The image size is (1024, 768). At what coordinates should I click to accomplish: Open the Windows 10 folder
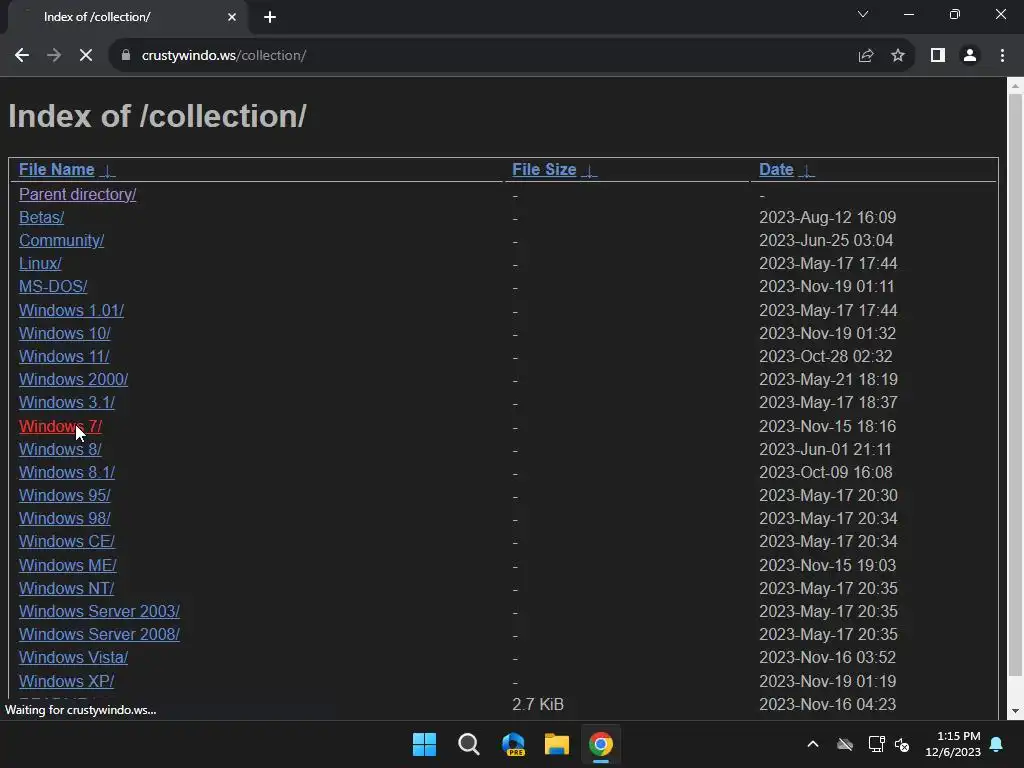(x=65, y=333)
